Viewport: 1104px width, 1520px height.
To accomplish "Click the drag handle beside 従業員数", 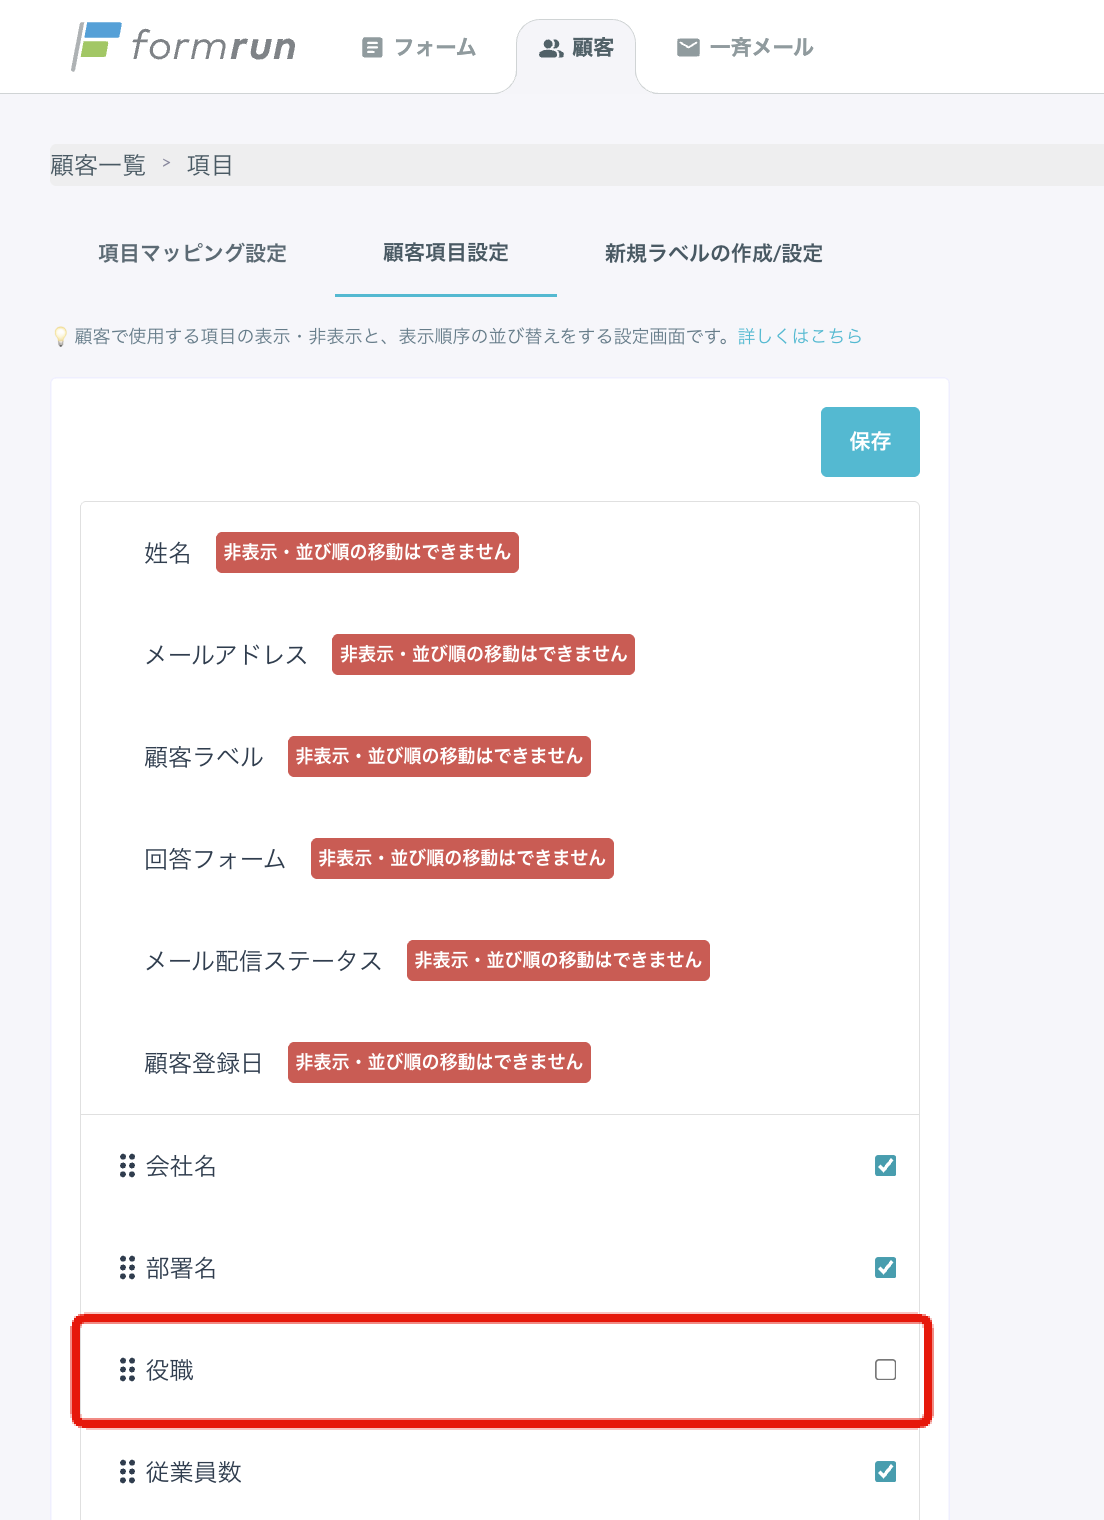I will pos(127,1472).
